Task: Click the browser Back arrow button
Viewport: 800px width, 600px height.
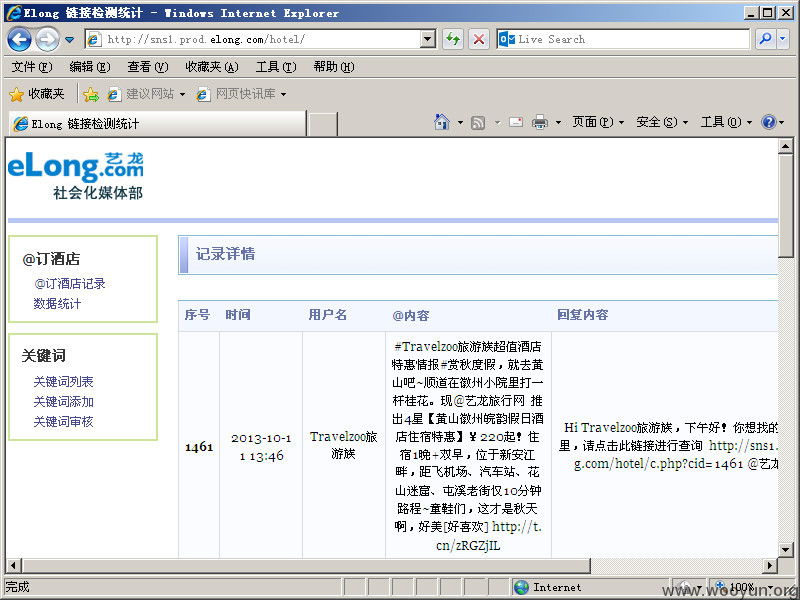Action: tap(19, 39)
